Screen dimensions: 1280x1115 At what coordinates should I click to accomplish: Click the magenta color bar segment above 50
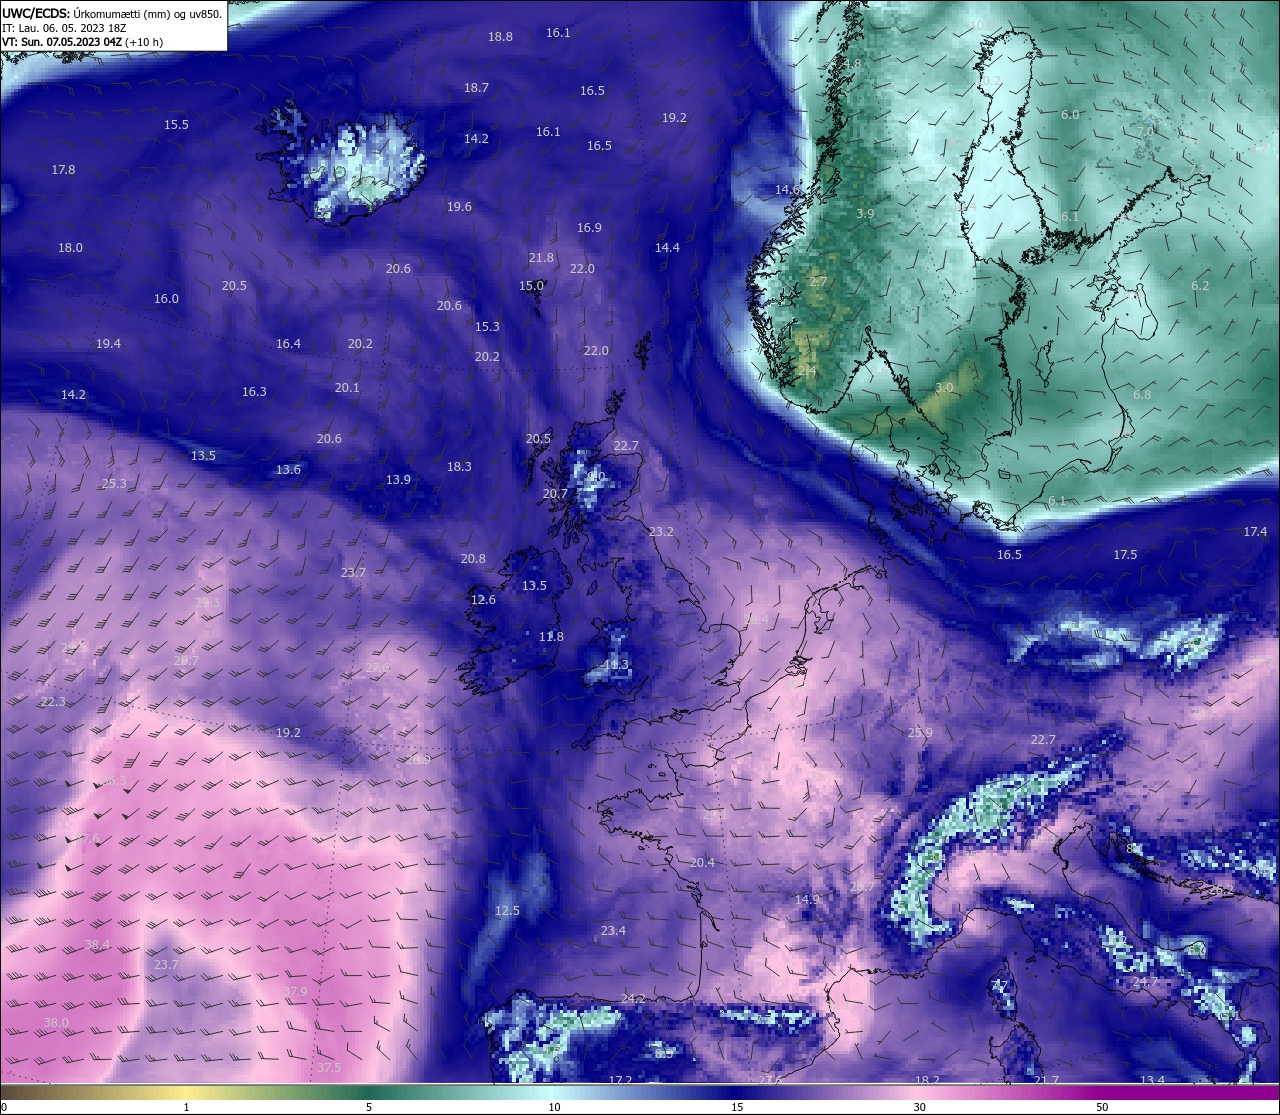pyautogui.click(x=1102, y=1093)
